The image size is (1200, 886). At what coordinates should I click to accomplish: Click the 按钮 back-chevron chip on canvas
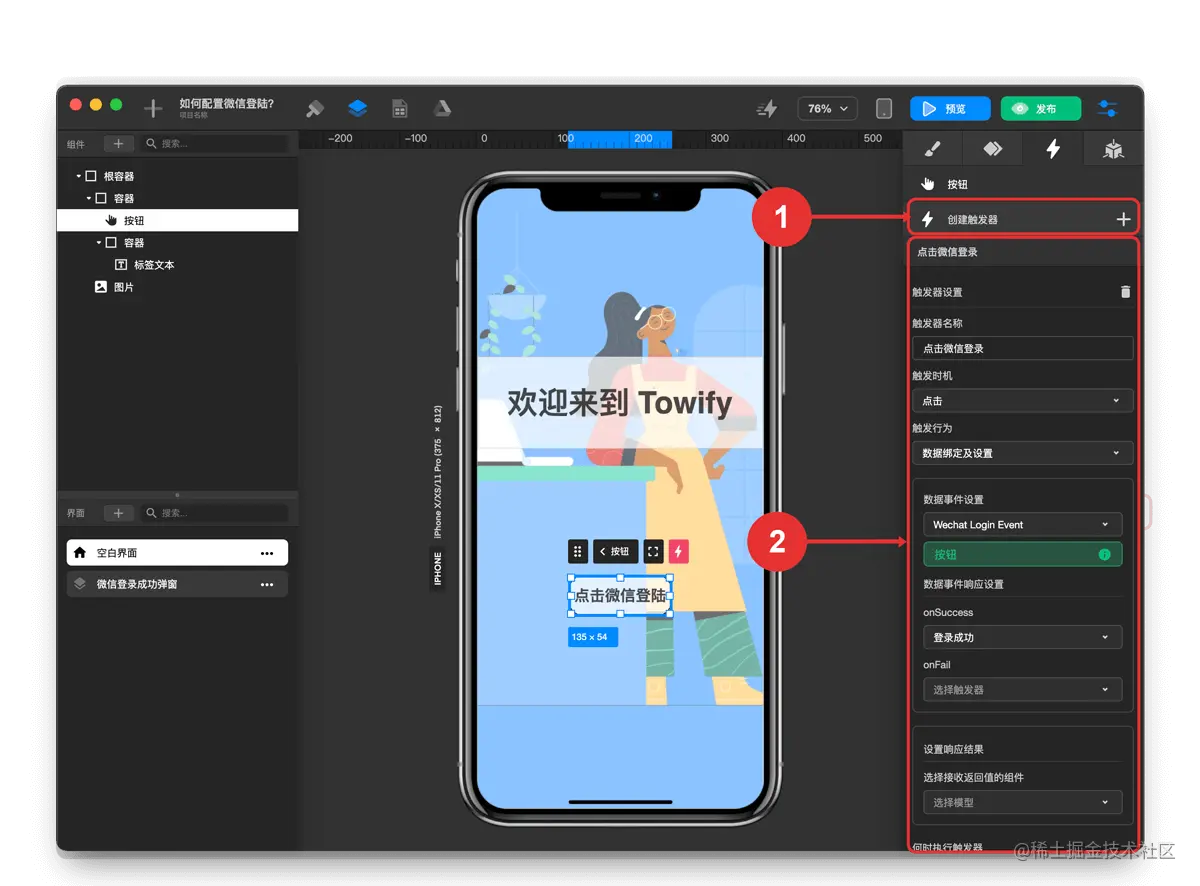615,551
